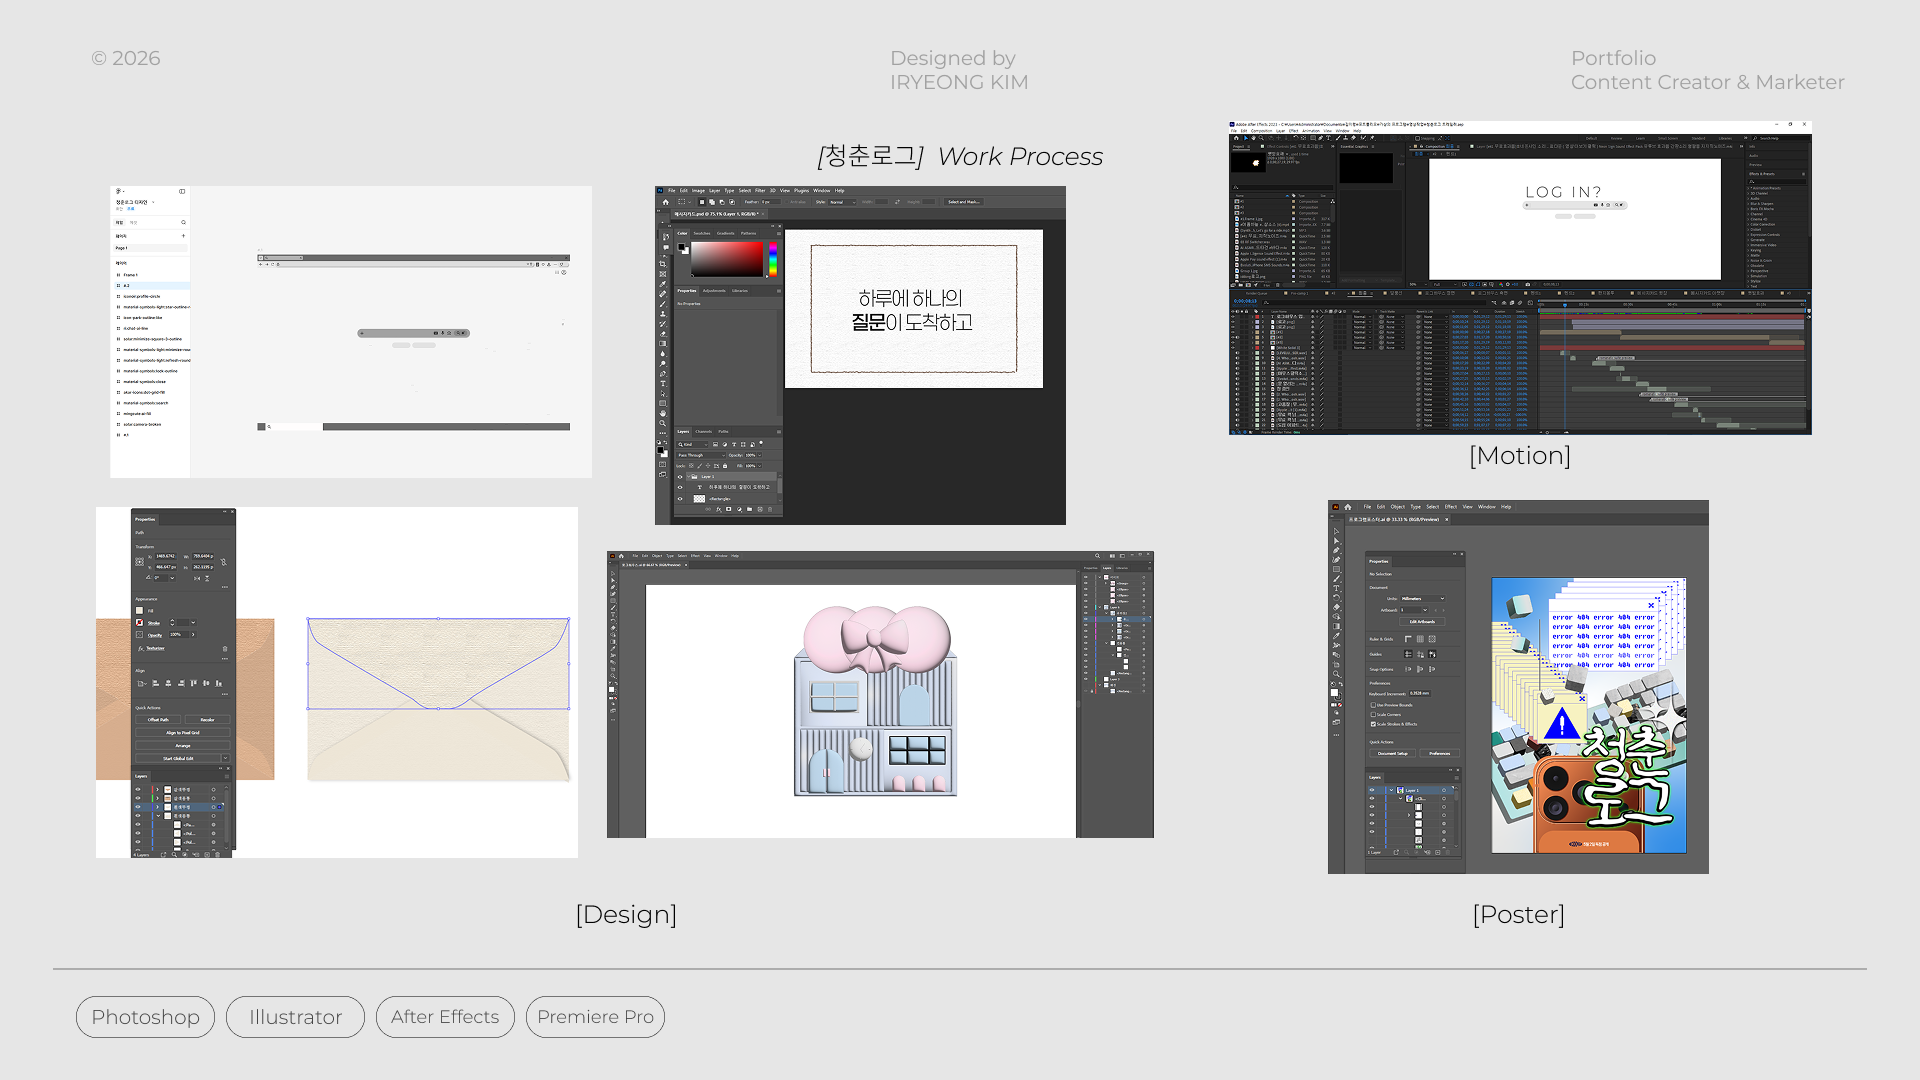
Task: Open the Filter menu in Photoshop
Action: tap(760, 190)
